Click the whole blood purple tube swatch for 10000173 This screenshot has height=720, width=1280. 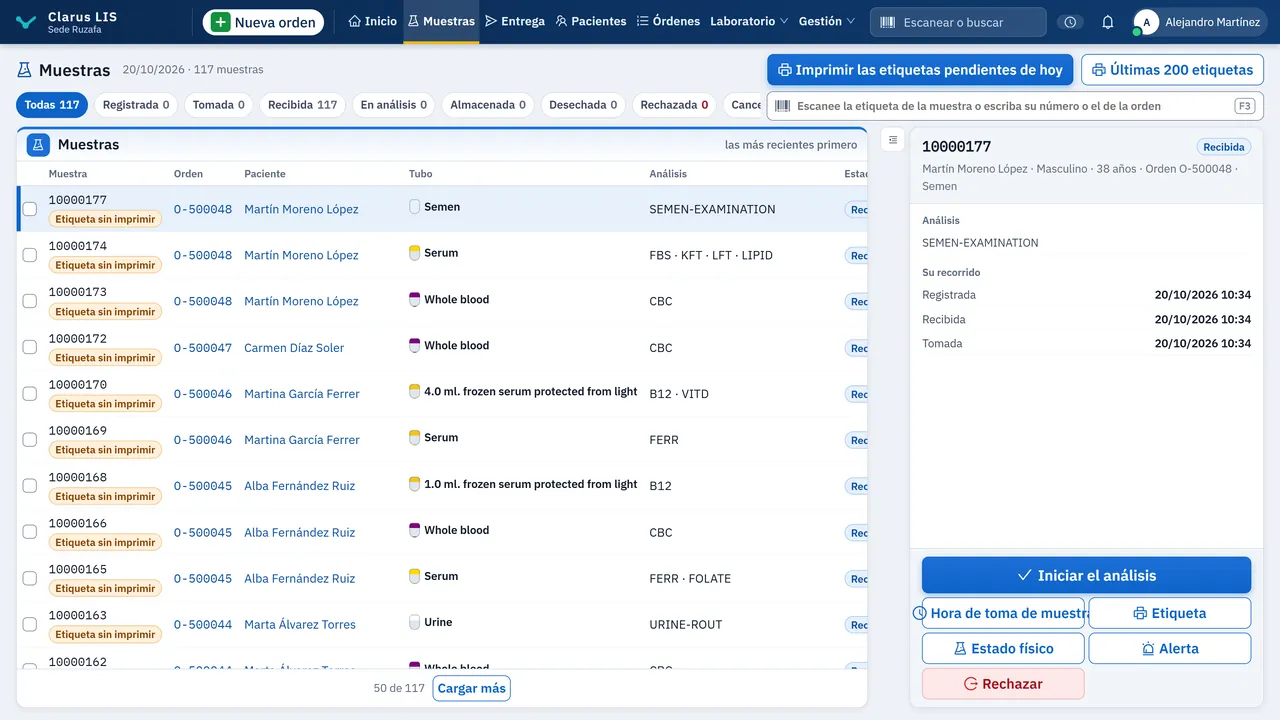pyautogui.click(x=414, y=299)
